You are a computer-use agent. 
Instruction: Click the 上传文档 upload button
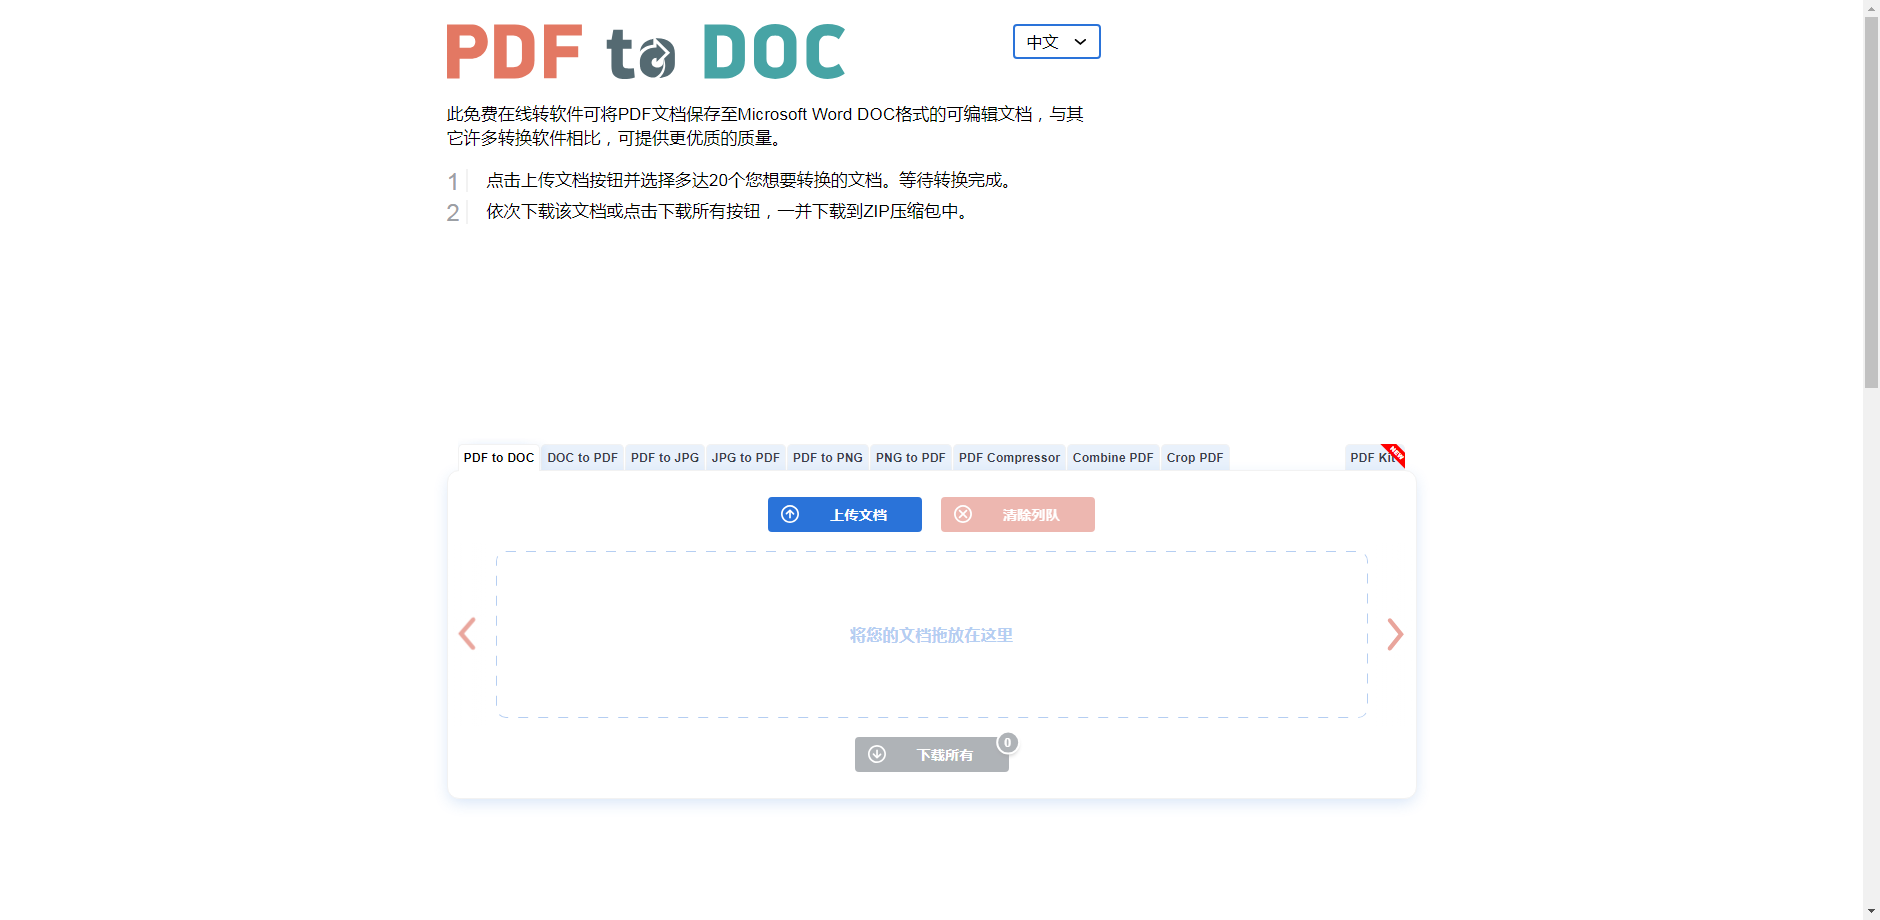coord(845,515)
